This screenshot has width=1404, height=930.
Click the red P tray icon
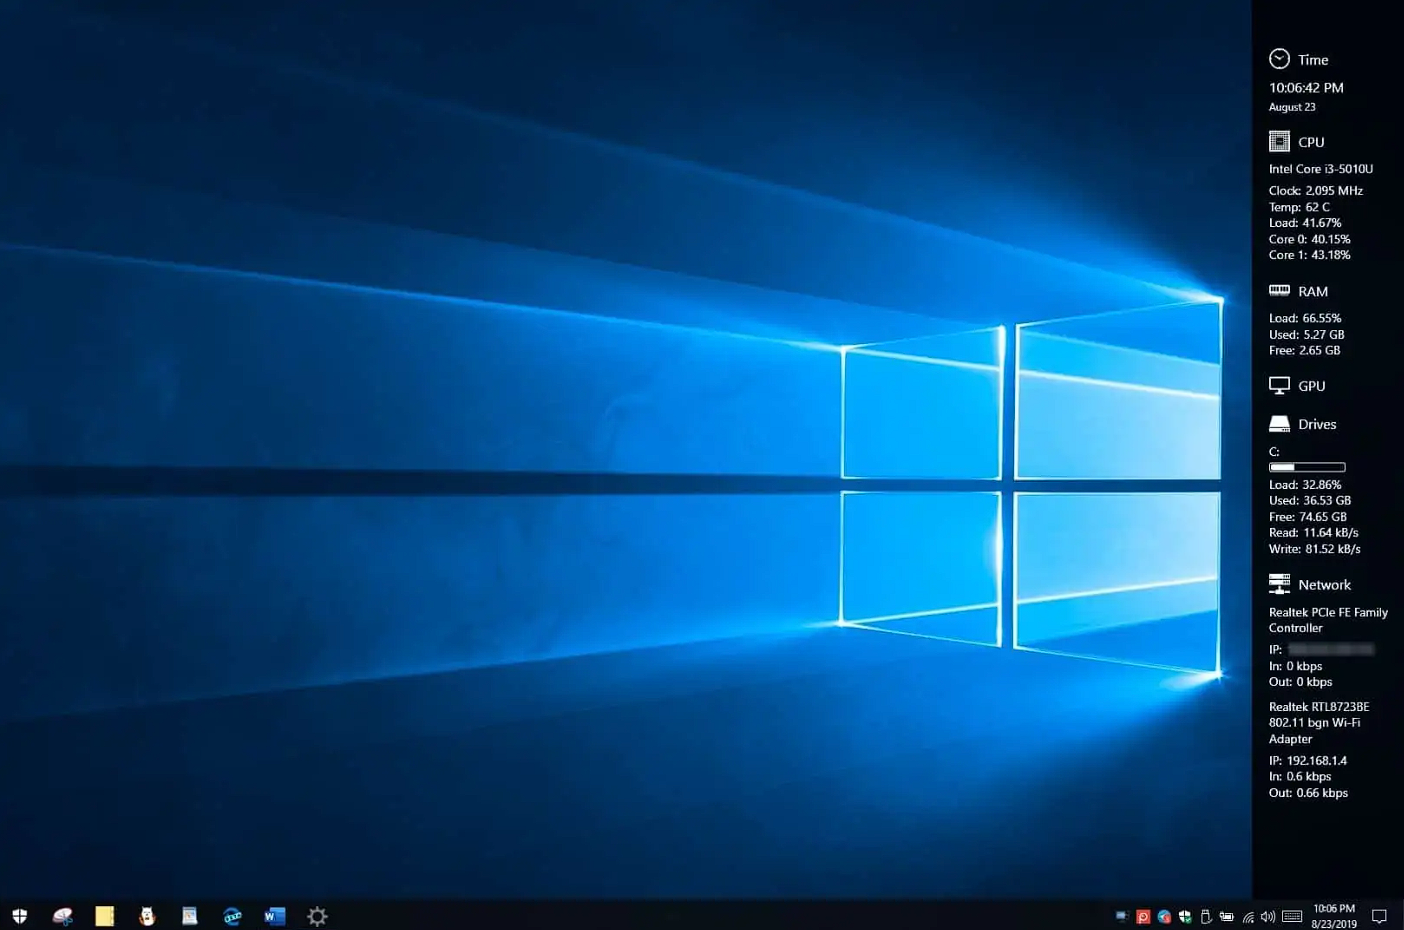1143,916
